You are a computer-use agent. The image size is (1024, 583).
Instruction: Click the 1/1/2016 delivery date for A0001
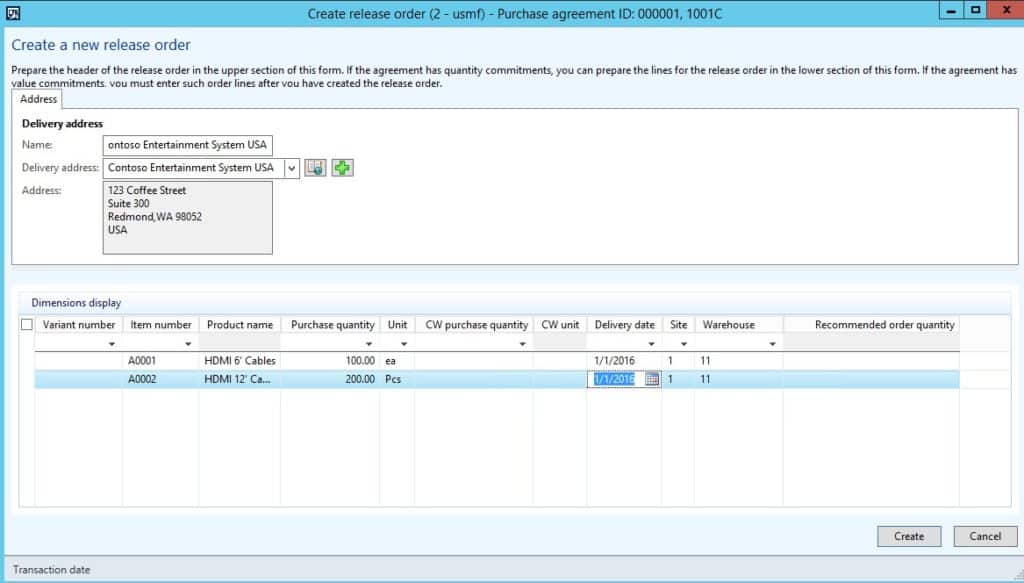[624, 360]
